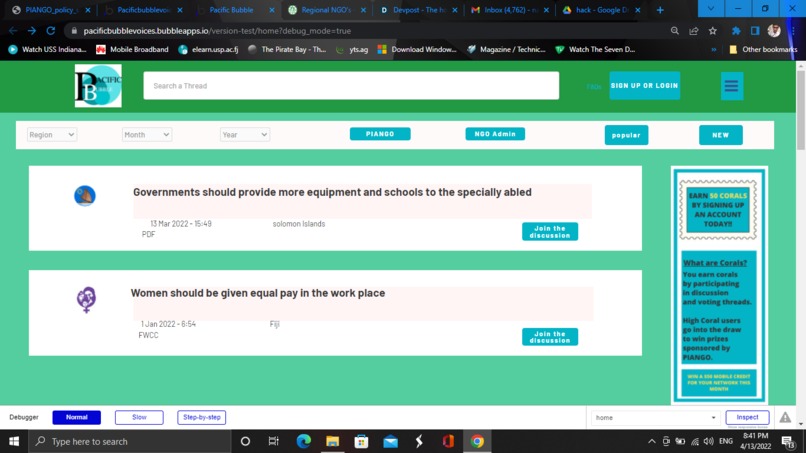This screenshot has height=453, width=806.
Task: Launch Microsoft Edge from the taskbar
Action: coord(304,441)
